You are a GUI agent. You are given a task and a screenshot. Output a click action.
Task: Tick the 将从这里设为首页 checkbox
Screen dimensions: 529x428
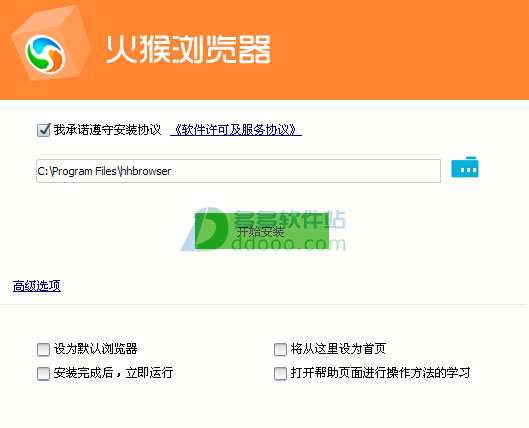pos(280,349)
